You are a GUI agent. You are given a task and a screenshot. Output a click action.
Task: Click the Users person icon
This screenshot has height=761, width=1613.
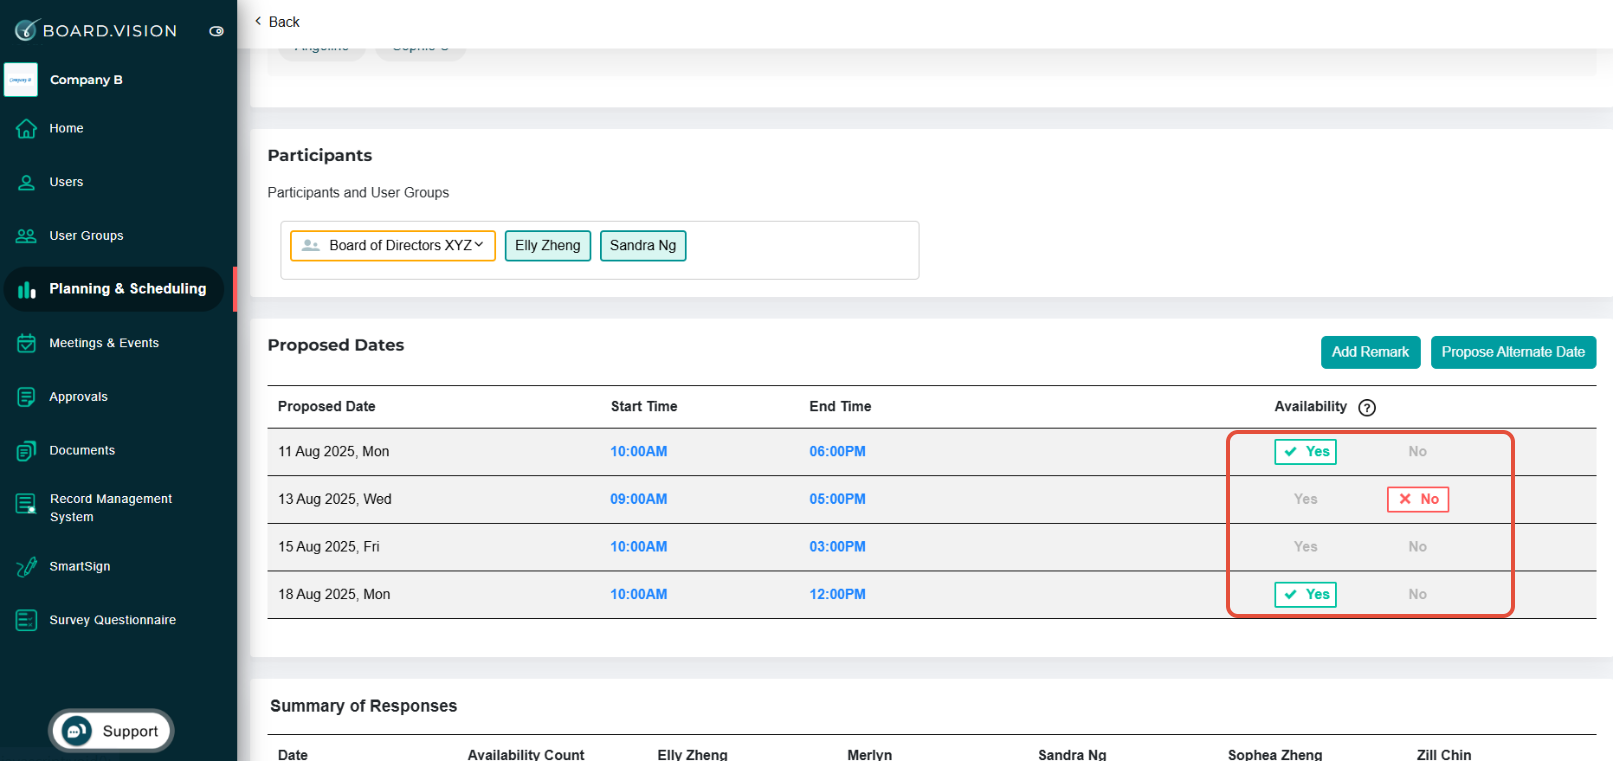pos(27,183)
